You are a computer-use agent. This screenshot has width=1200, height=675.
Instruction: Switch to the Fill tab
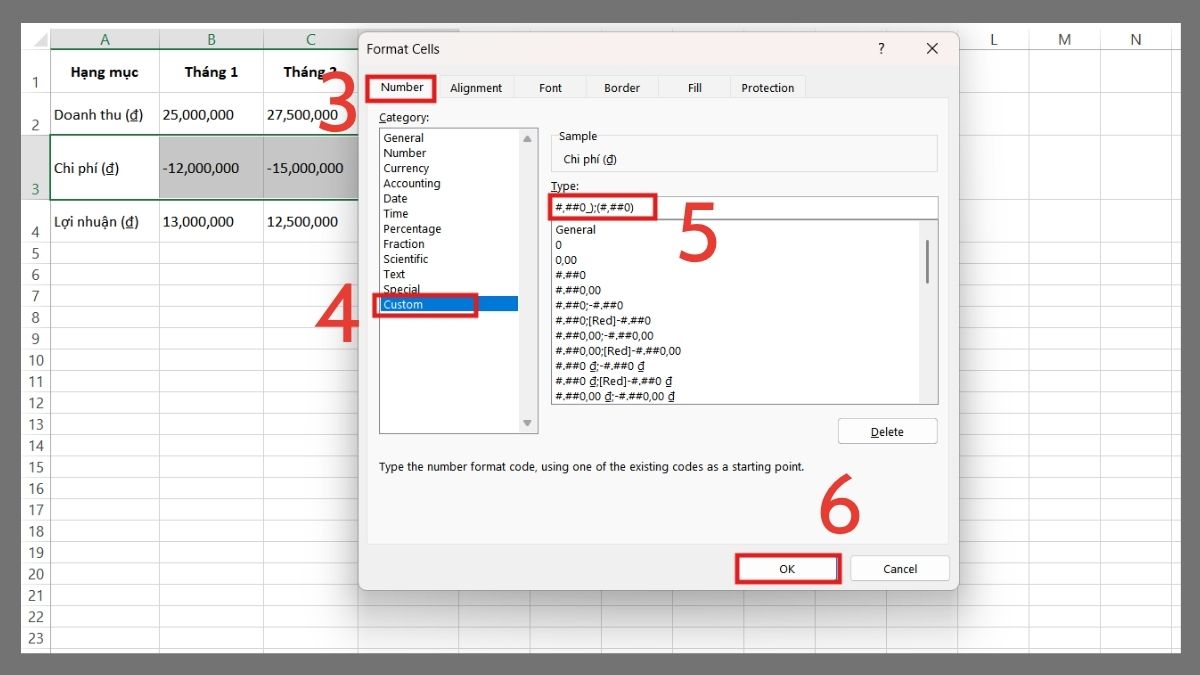694,87
